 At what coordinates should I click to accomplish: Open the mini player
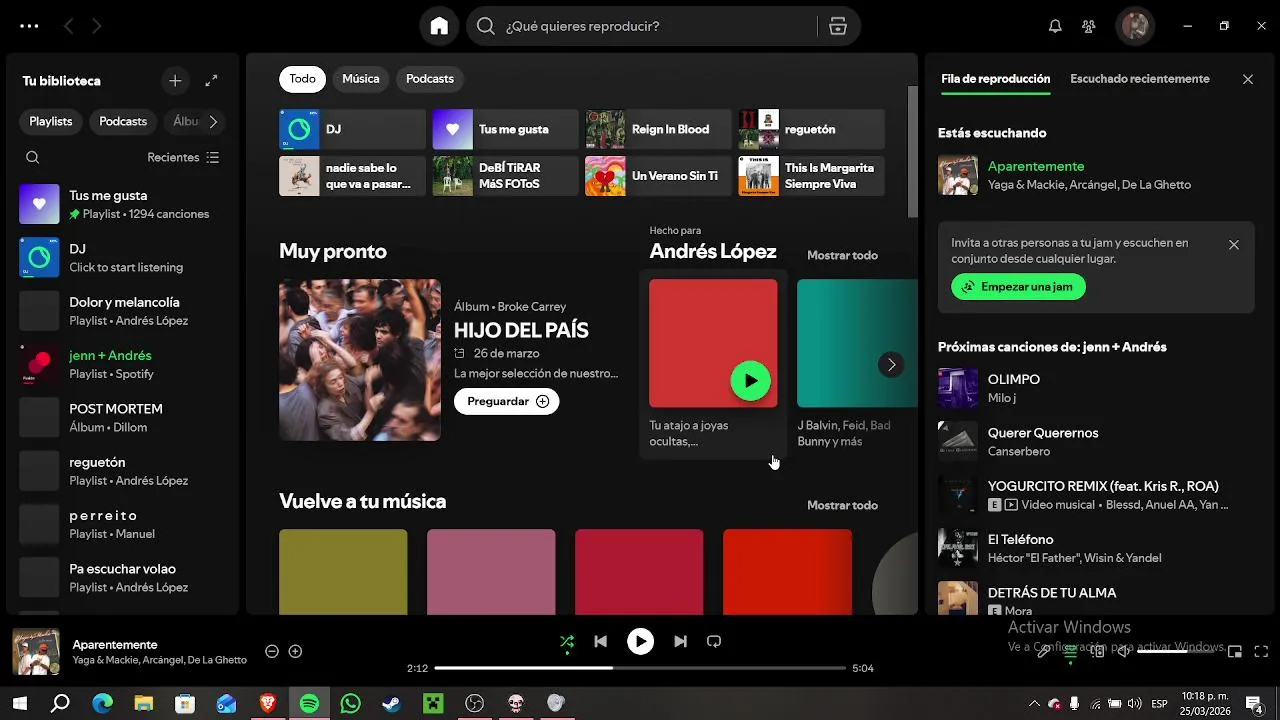point(1235,652)
